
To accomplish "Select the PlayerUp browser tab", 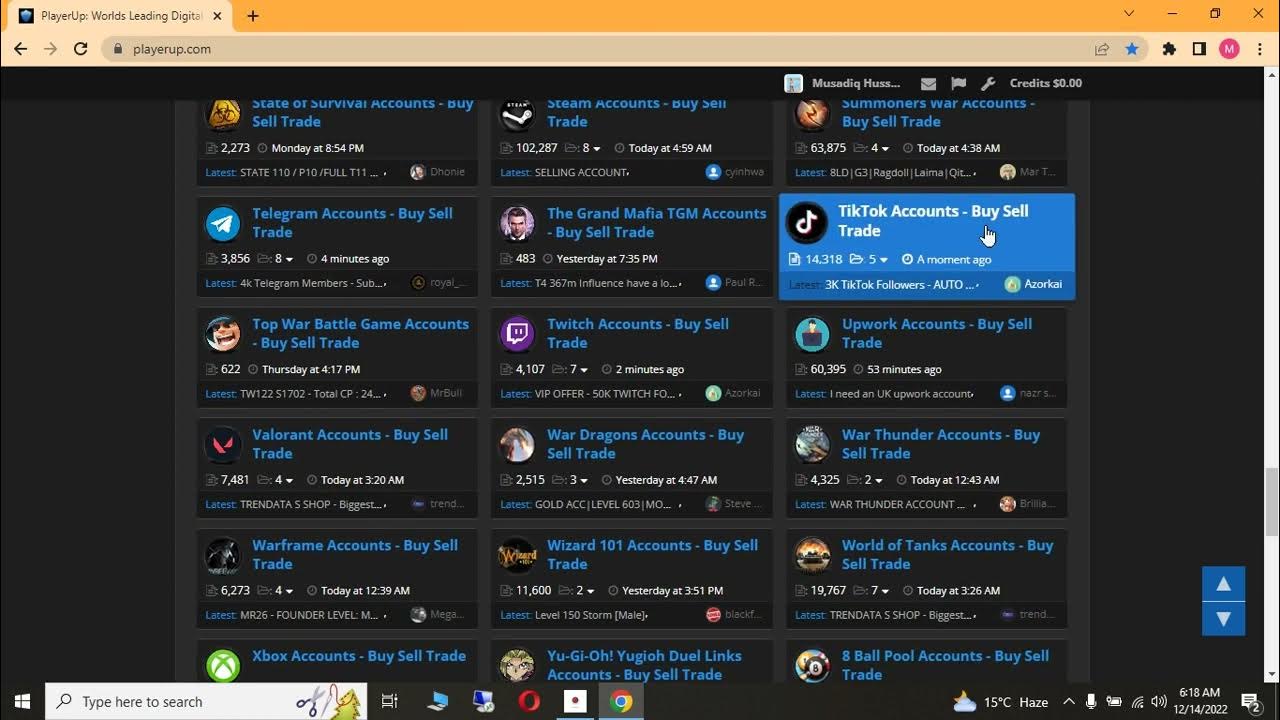I will coord(120,16).
